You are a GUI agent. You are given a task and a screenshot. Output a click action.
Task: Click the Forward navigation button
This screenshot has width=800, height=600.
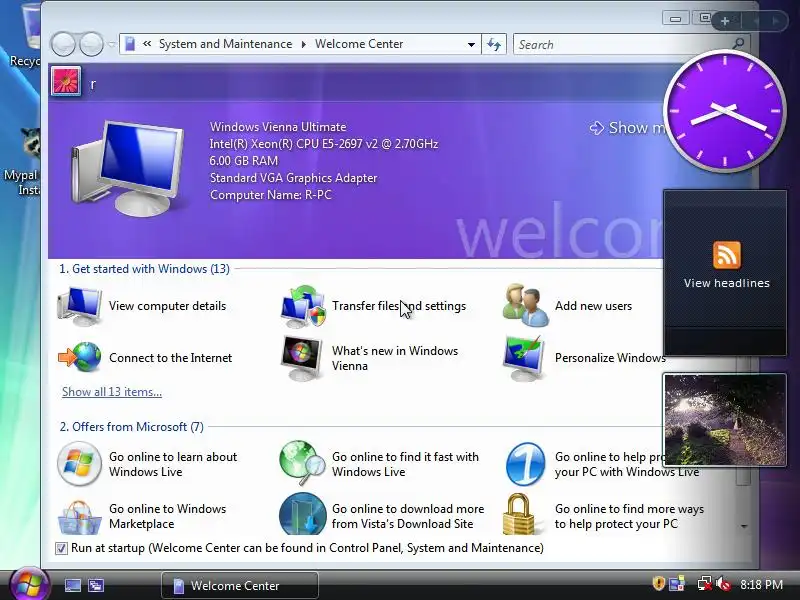coord(92,44)
